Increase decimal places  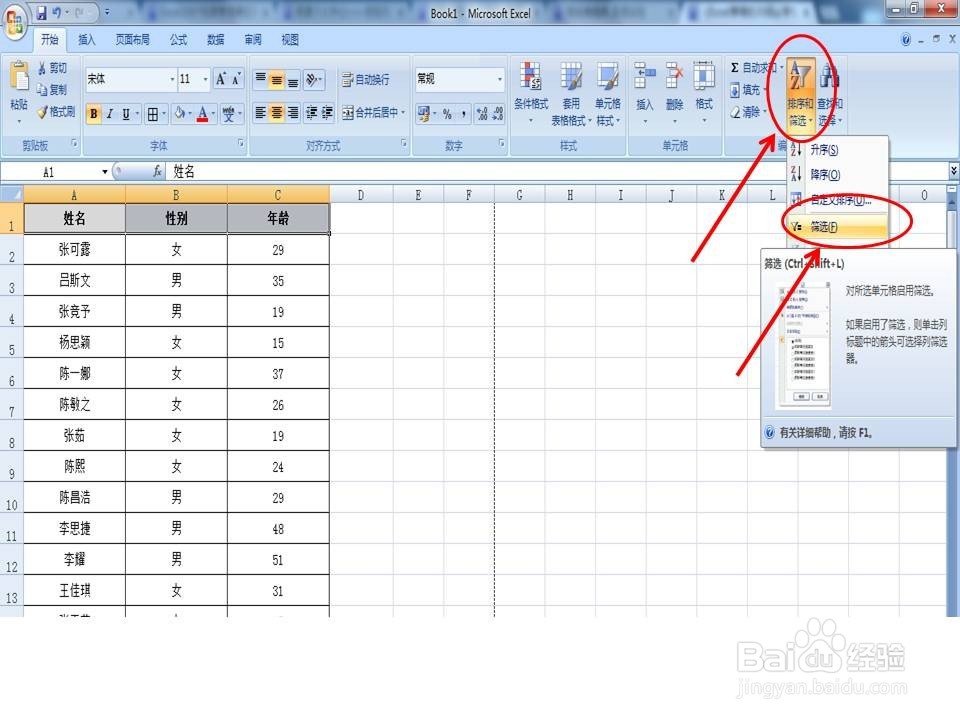click(482, 113)
